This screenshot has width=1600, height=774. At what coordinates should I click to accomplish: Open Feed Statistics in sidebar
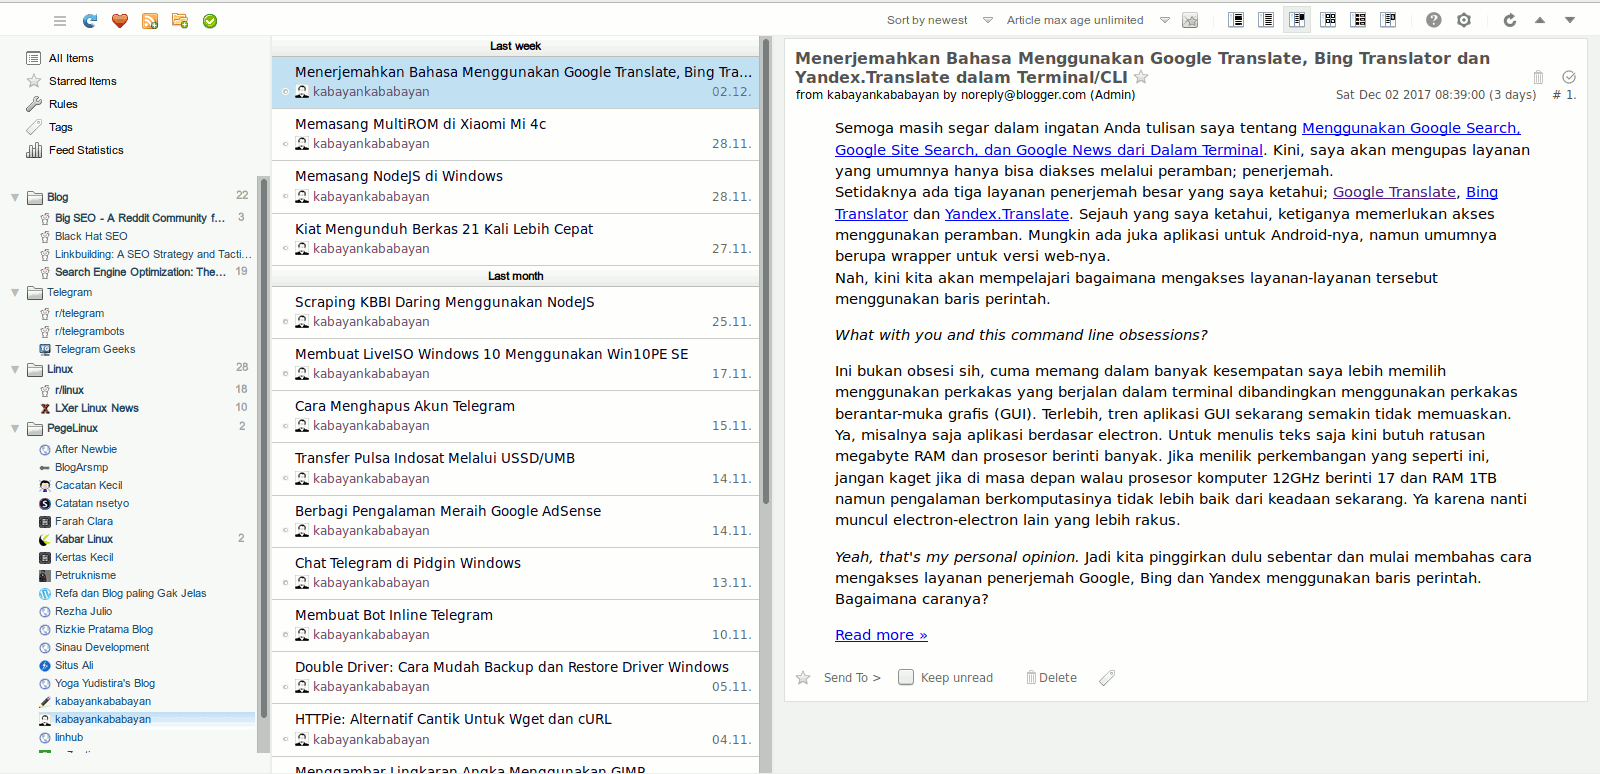pos(86,150)
